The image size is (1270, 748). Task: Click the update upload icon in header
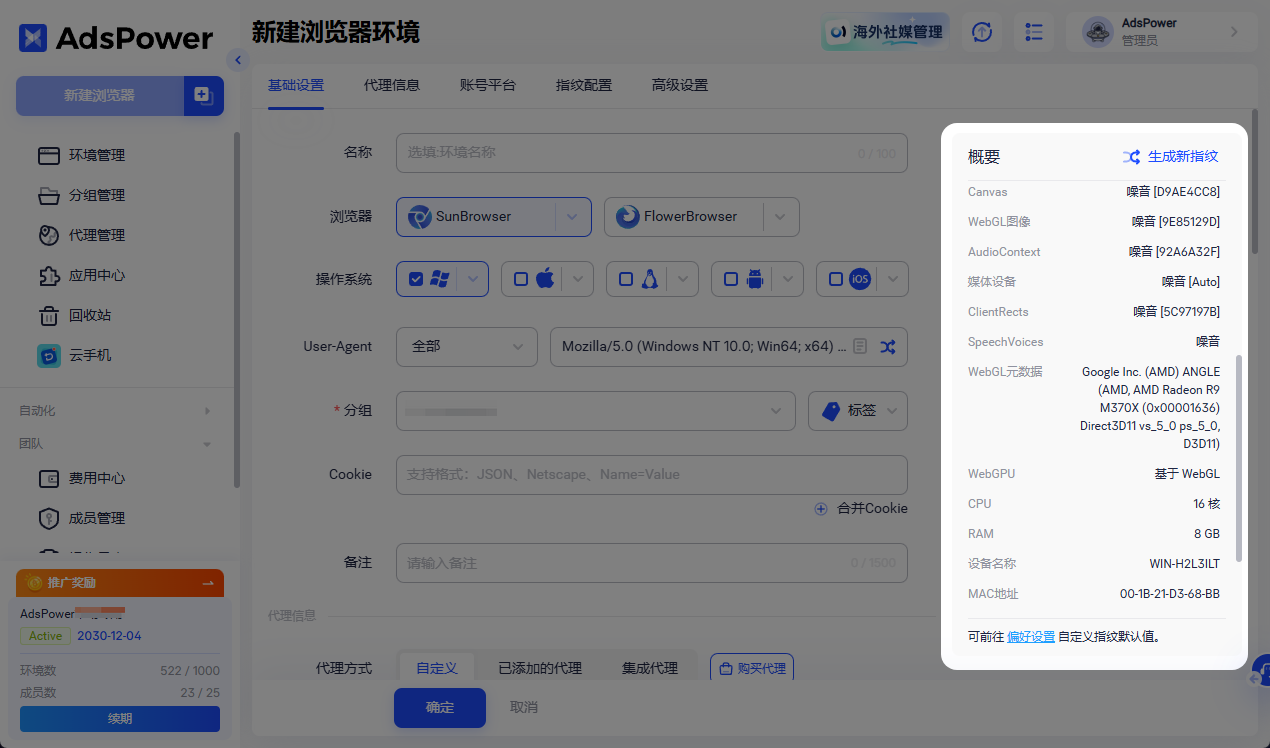[x=982, y=32]
